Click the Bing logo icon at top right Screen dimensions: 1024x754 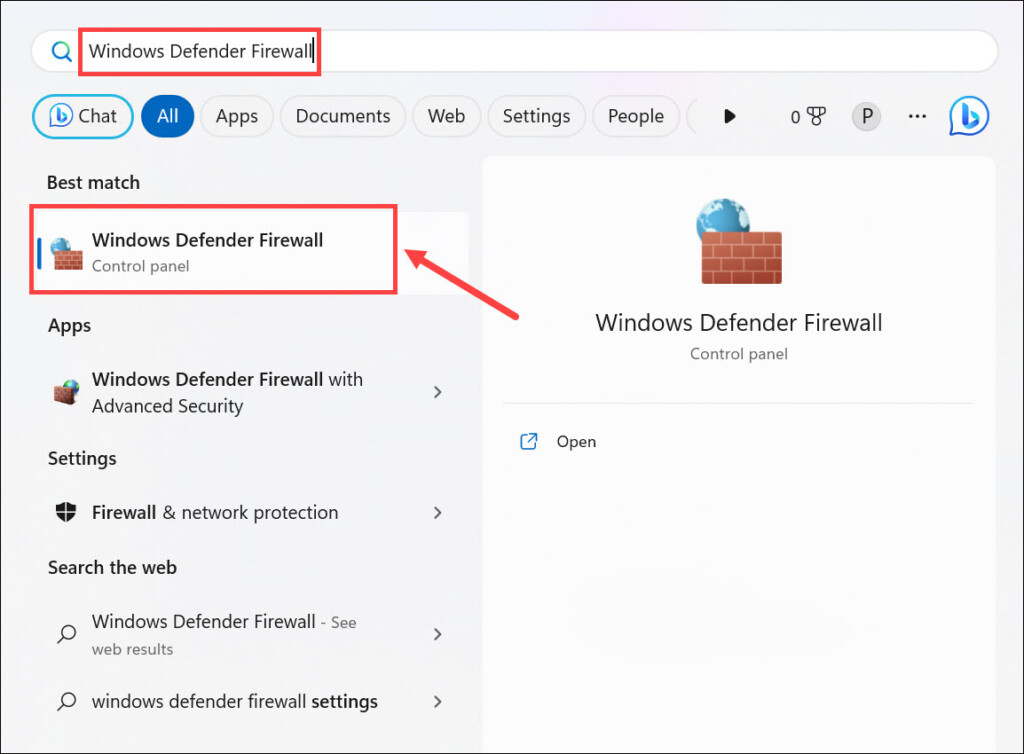point(968,116)
